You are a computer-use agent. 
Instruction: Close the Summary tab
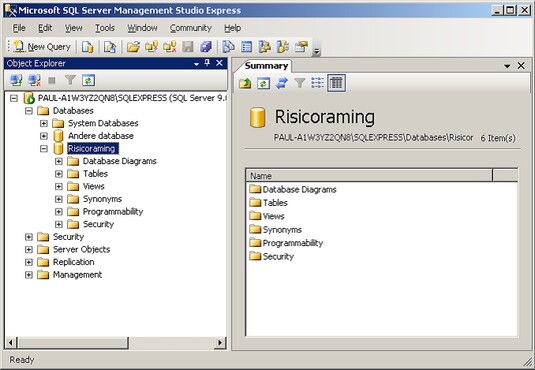pyautogui.click(x=521, y=66)
